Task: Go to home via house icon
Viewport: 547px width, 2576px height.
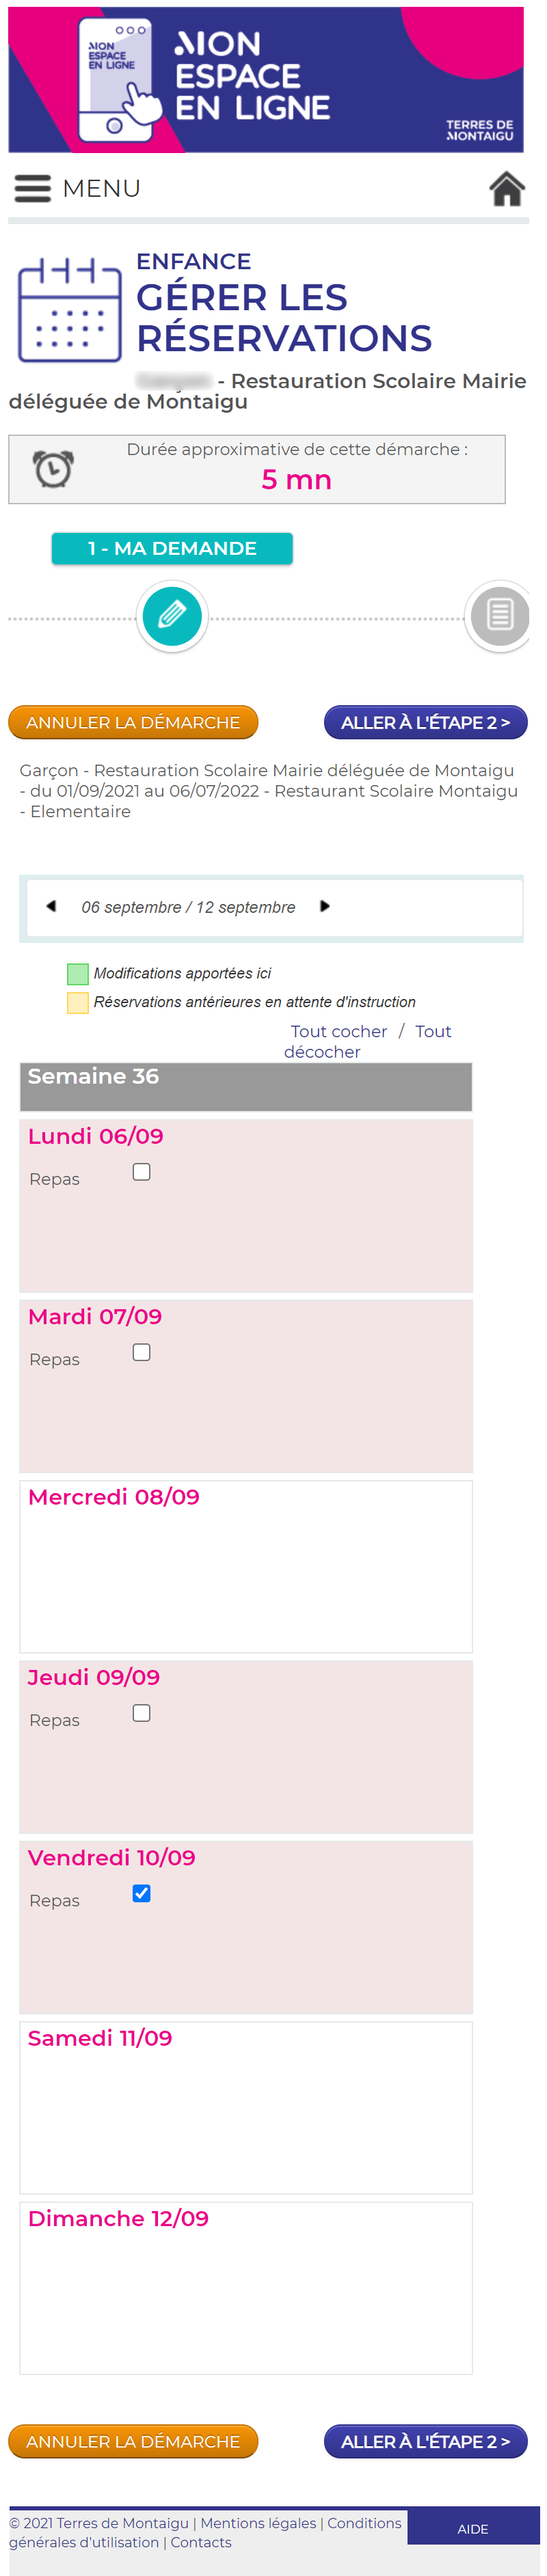Action: [x=506, y=188]
